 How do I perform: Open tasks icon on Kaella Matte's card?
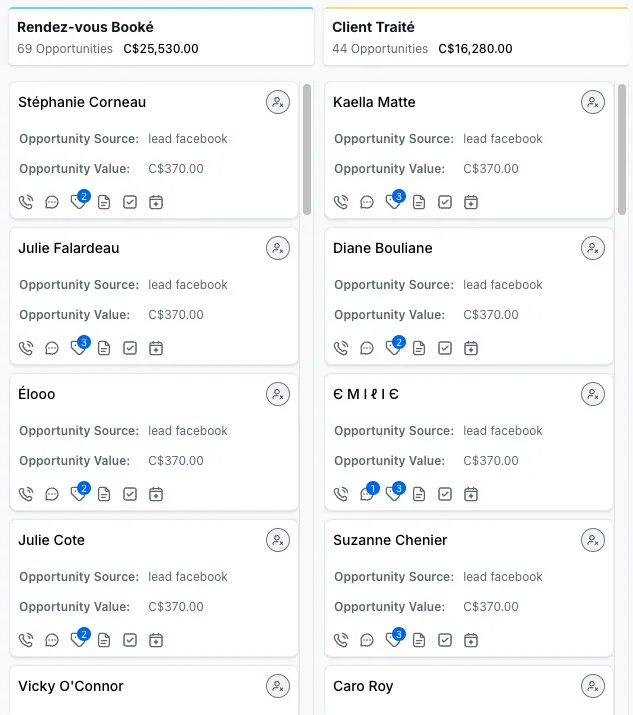(445, 202)
